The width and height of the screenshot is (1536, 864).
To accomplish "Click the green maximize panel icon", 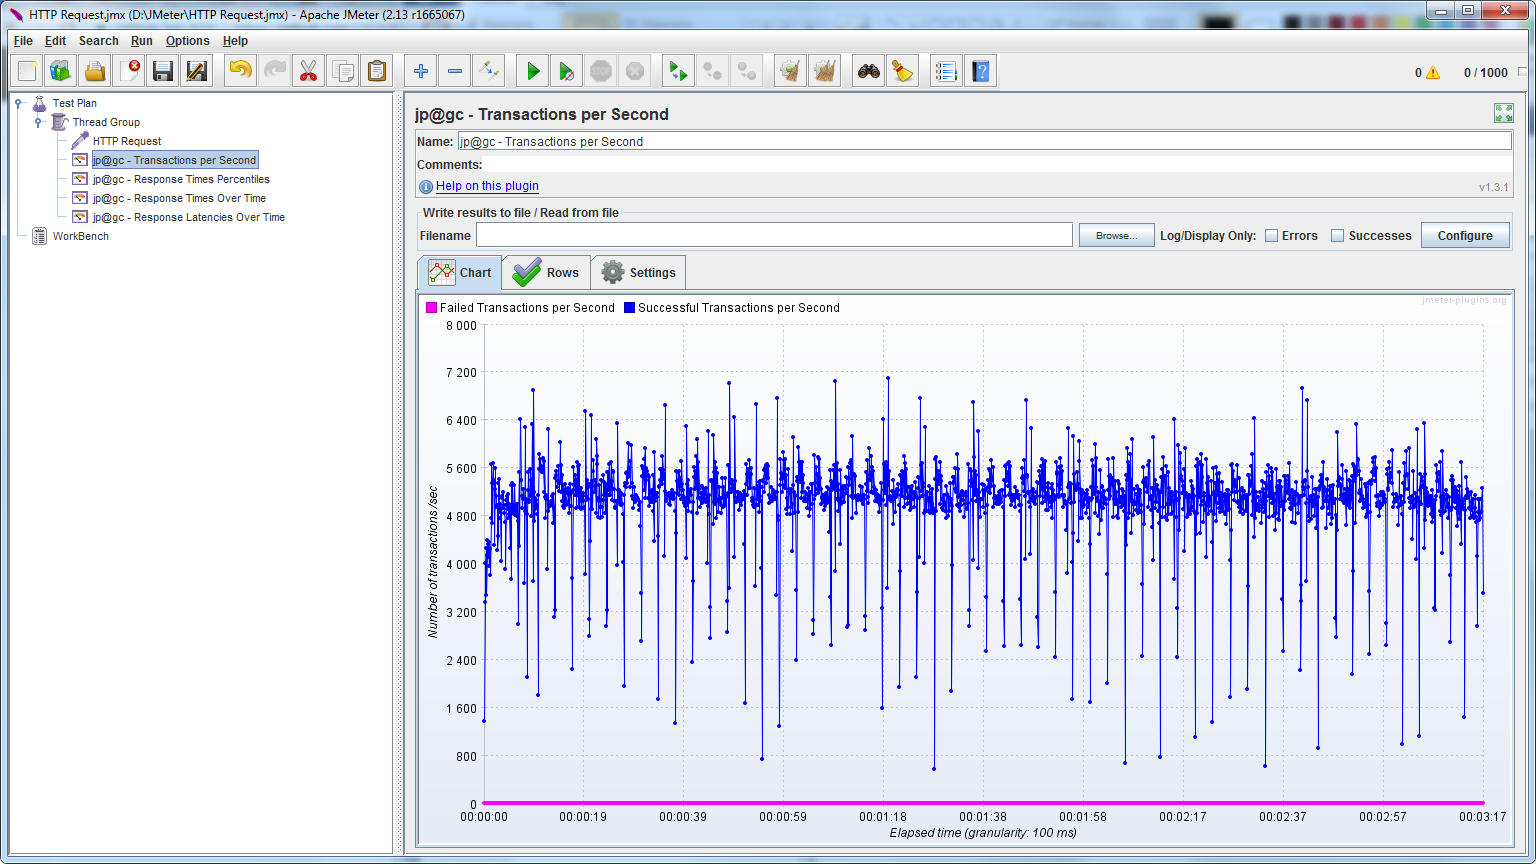I will click(1503, 113).
